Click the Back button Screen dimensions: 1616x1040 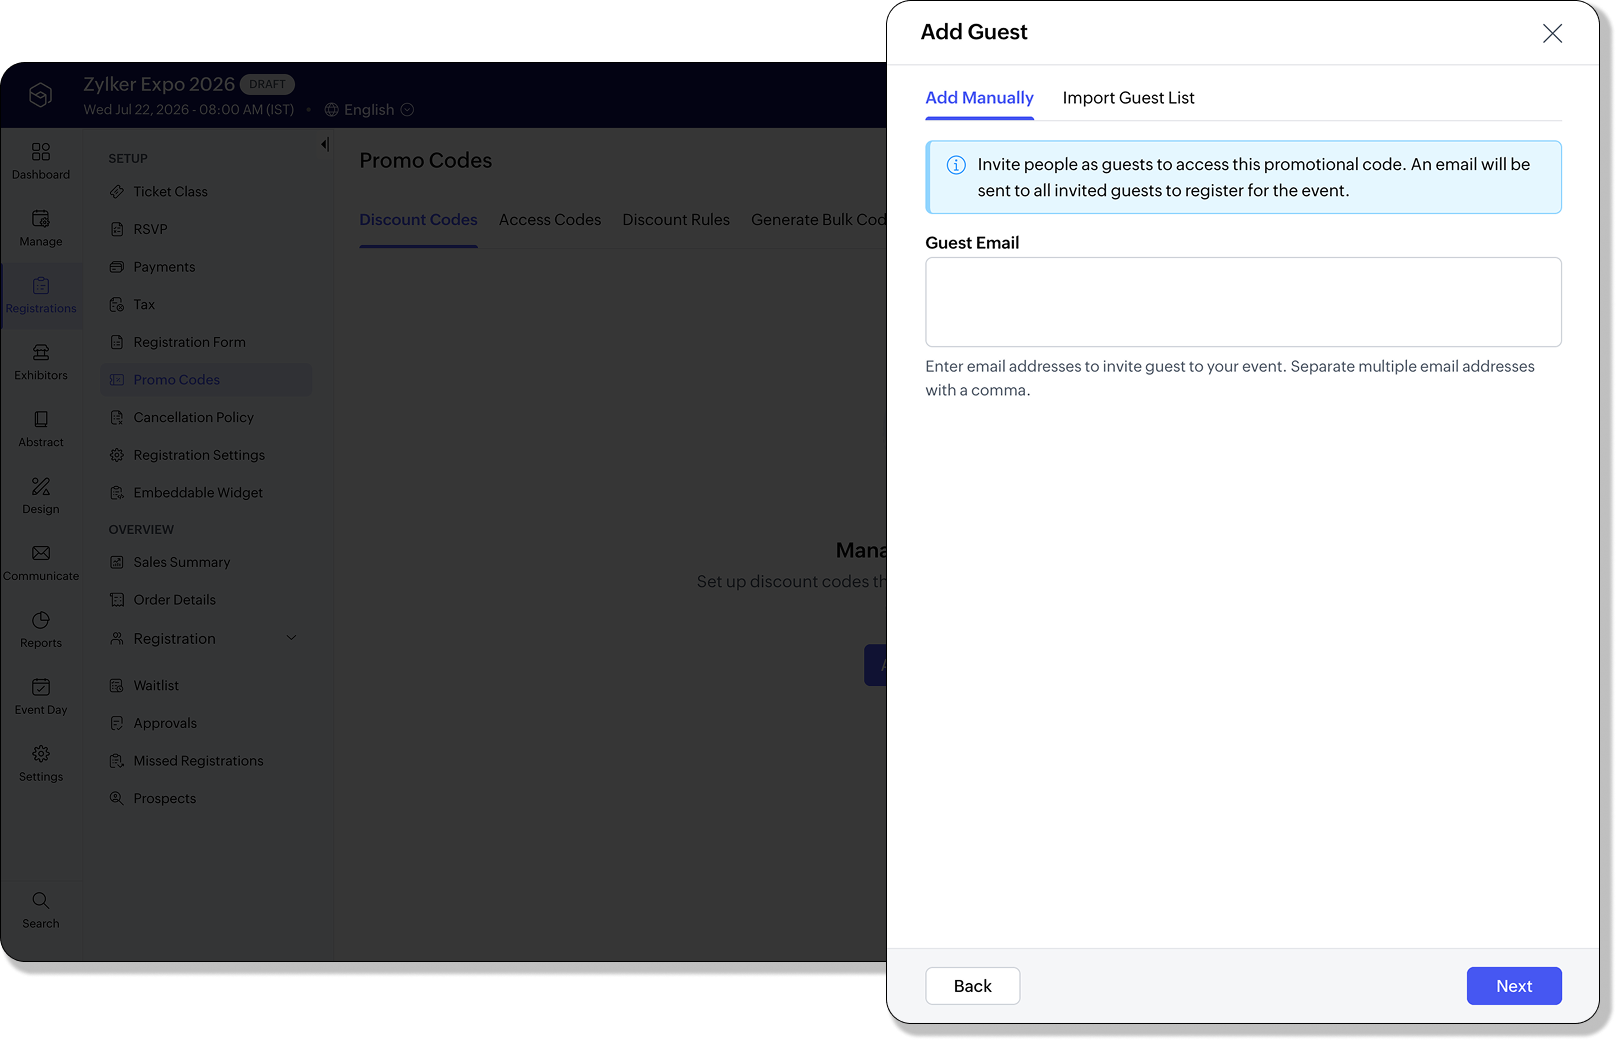coord(972,986)
